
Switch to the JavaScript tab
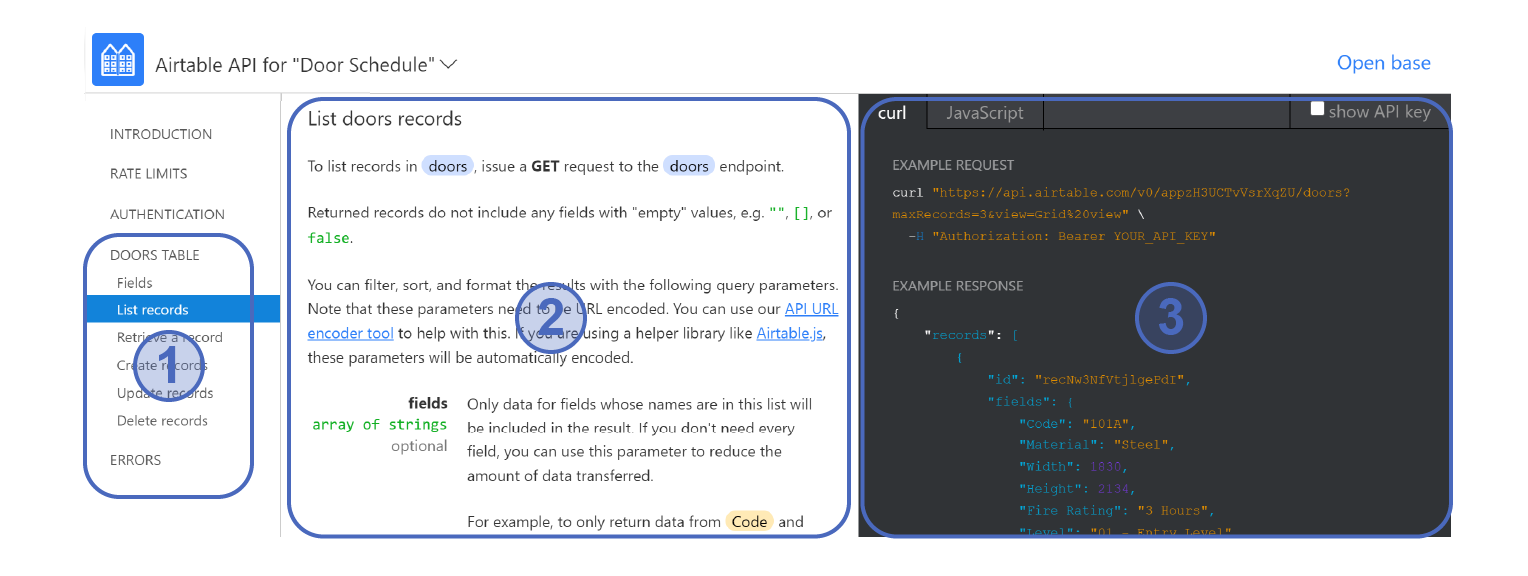pos(984,113)
